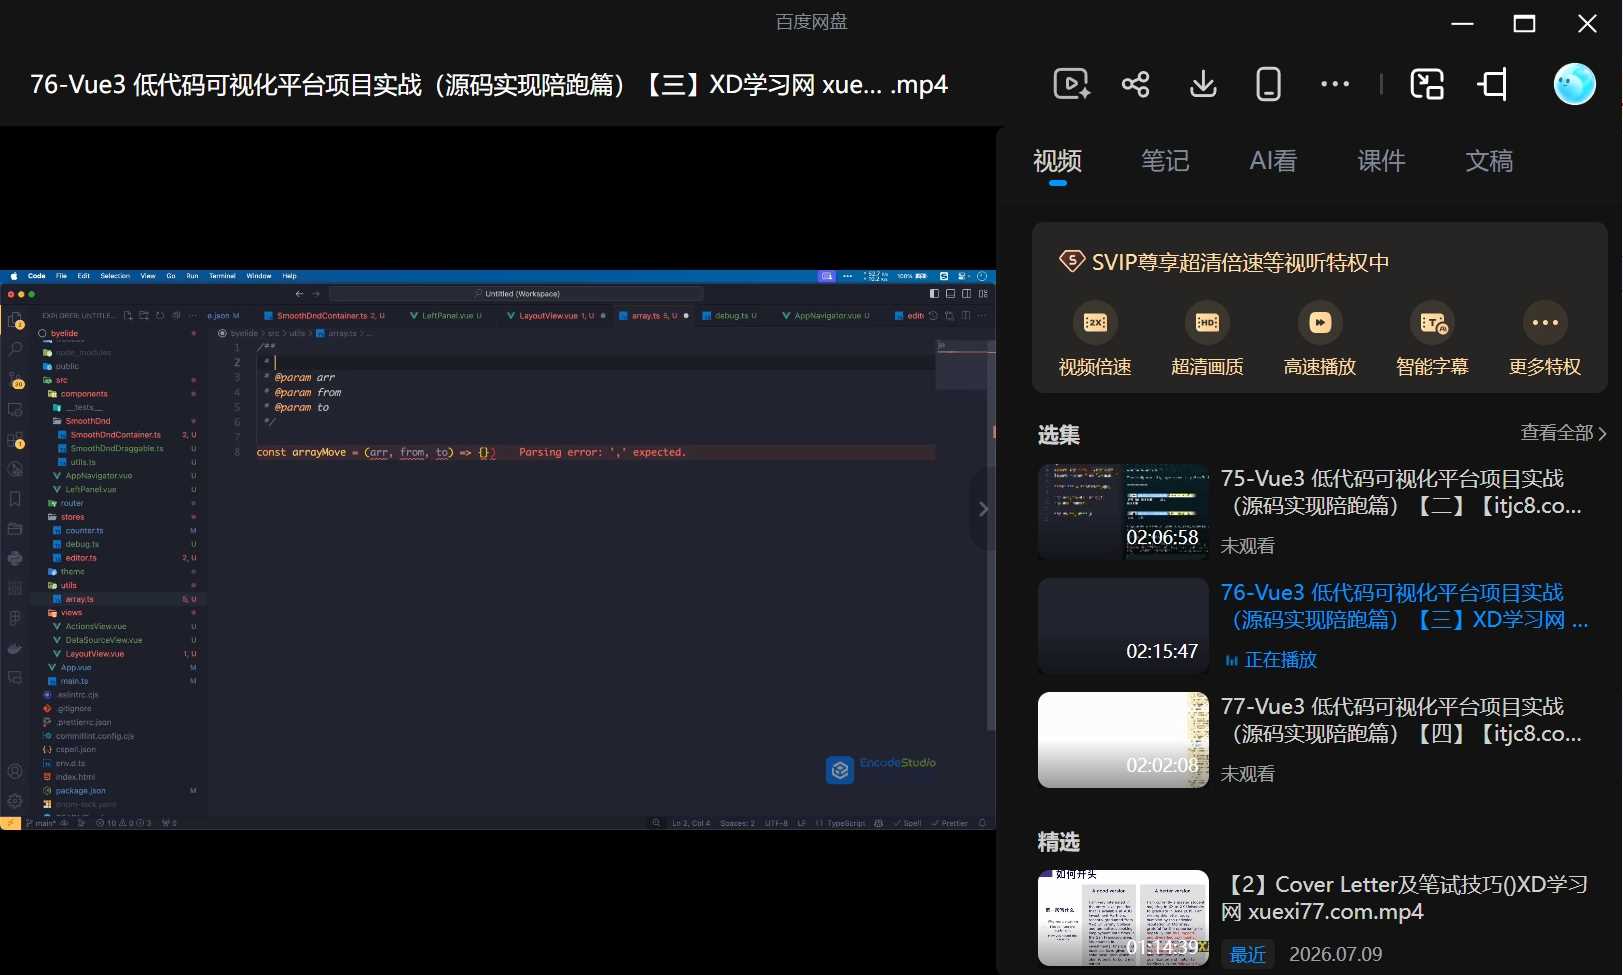Download the video using the download icon
This screenshot has width=1623, height=975.
tap(1203, 84)
